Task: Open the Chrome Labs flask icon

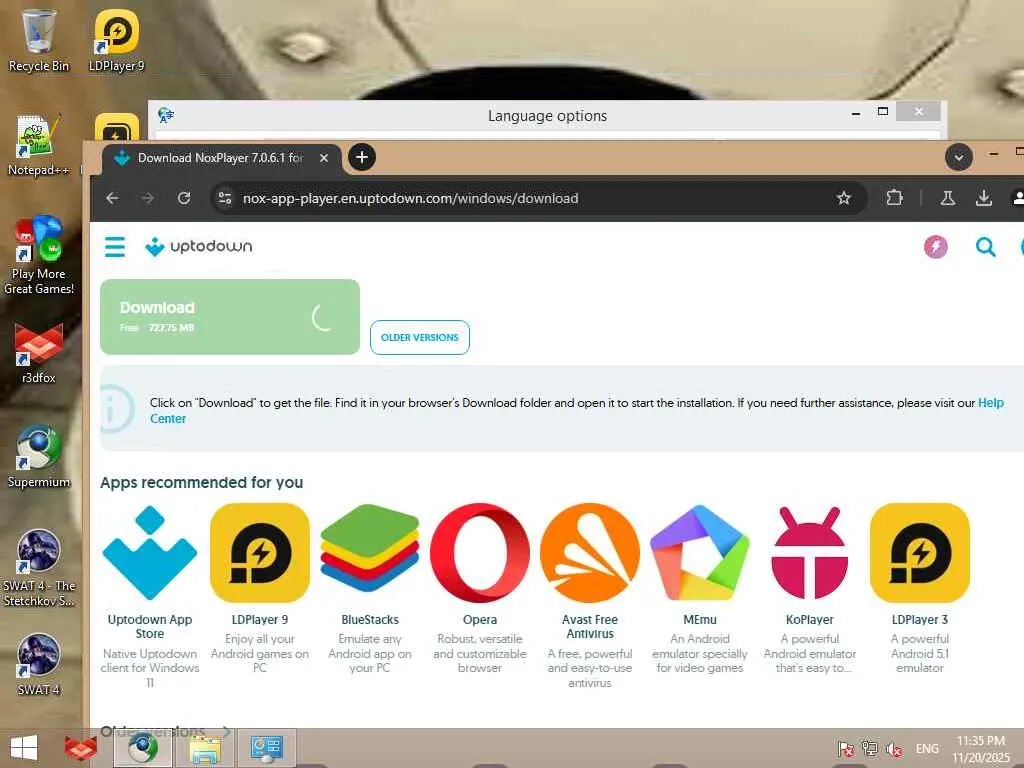Action: click(x=948, y=198)
